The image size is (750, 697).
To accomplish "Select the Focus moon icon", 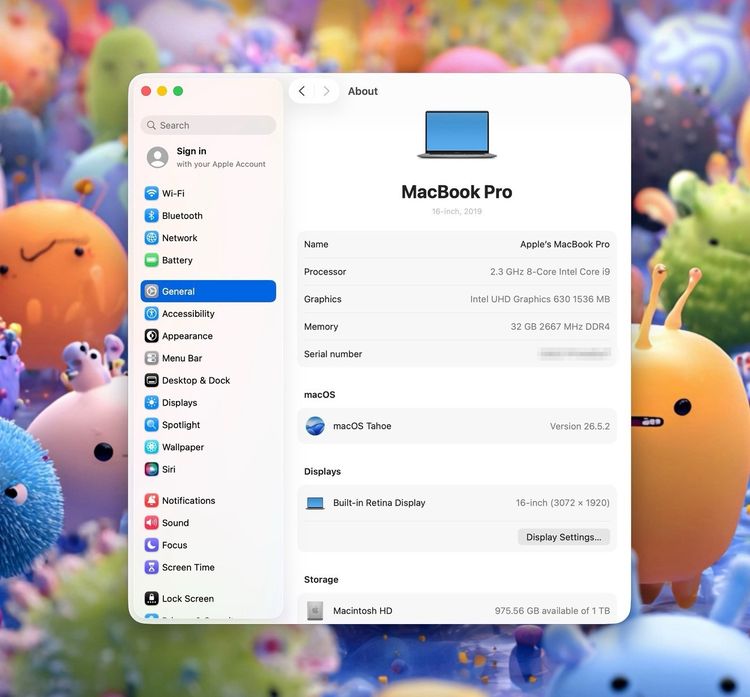I will tap(151, 545).
